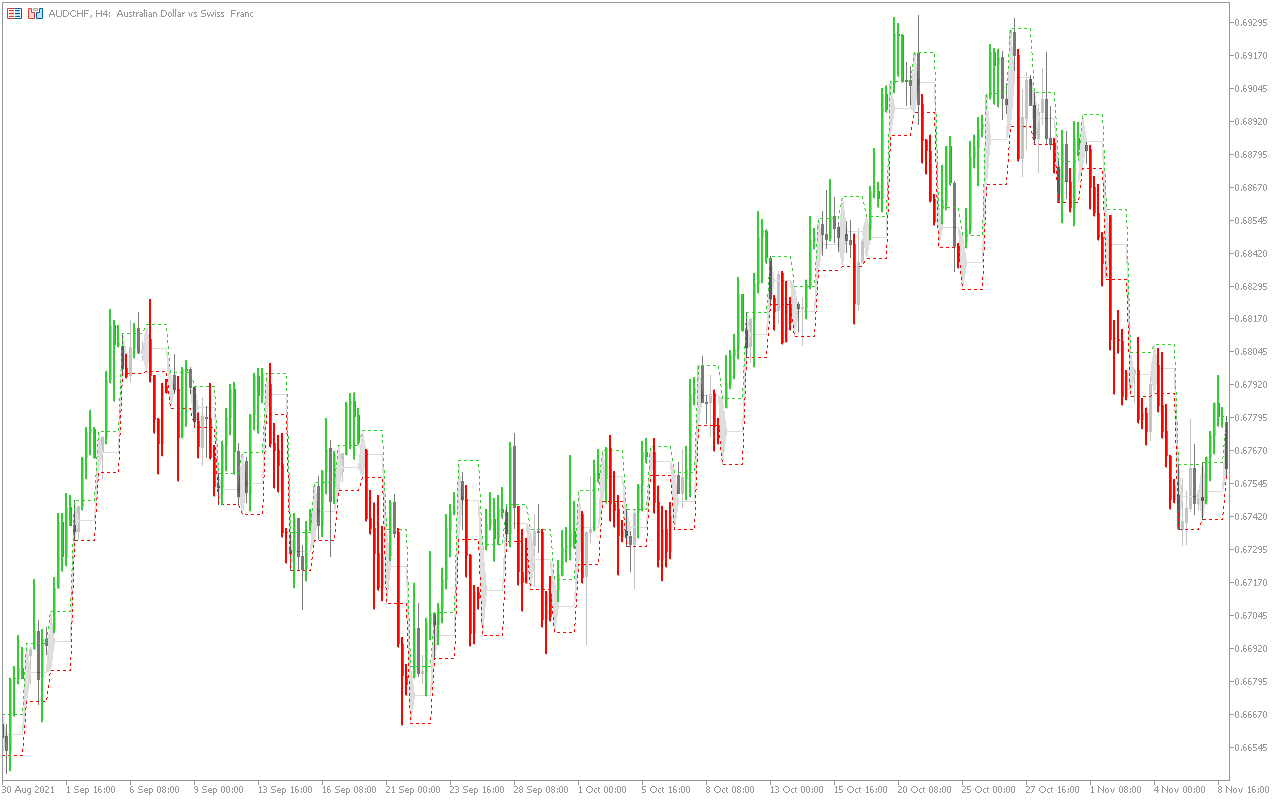Click the 8 Nov 16:00 time label
This screenshot has height=800, width=1280.
(x=1243, y=789)
